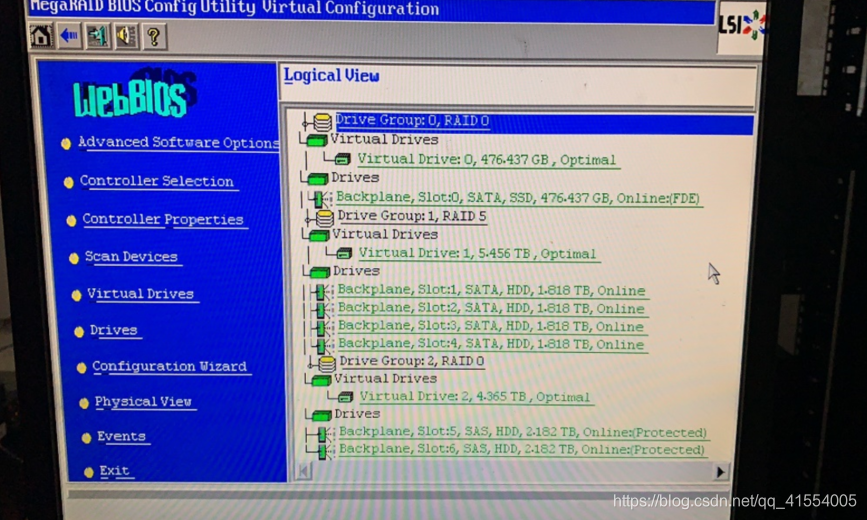Open Slot:0 SATA SSD drive link
This screenshot has width=867, height=520.
tap(518, 198)
